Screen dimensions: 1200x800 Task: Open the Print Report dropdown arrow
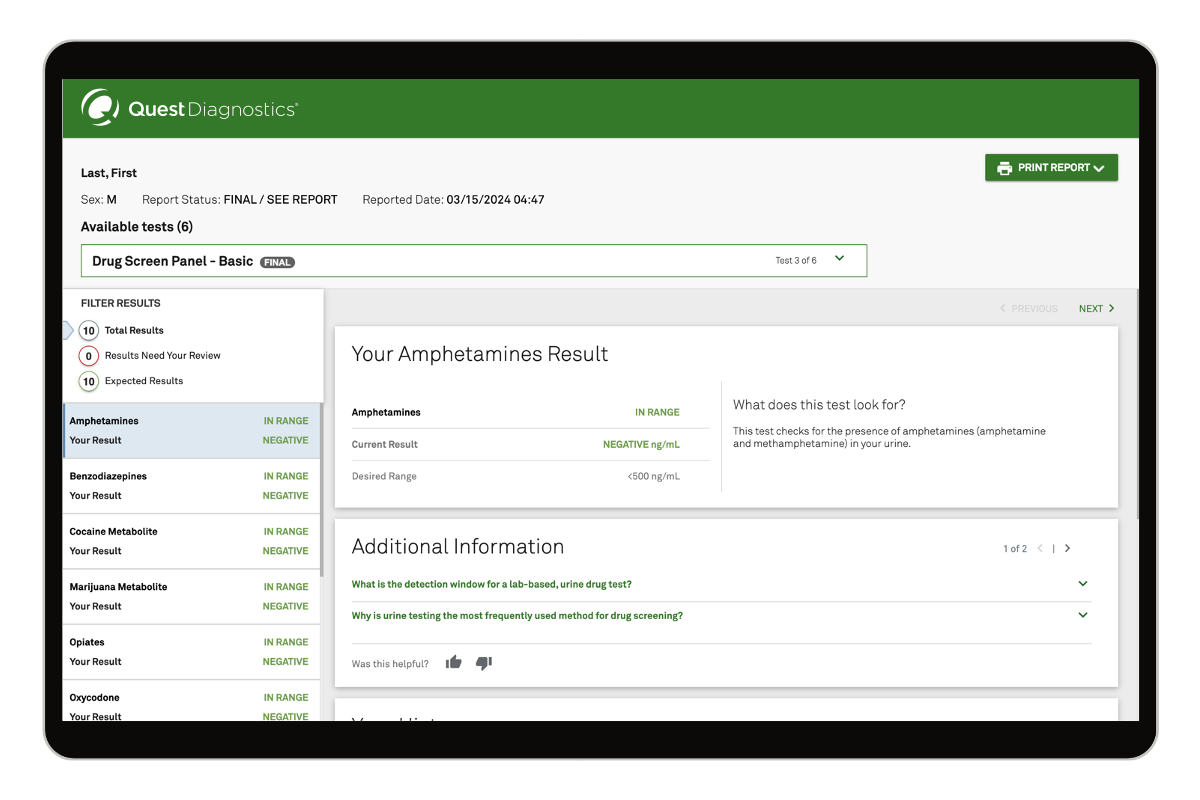pyautogui.click(x=1099, y=168)
